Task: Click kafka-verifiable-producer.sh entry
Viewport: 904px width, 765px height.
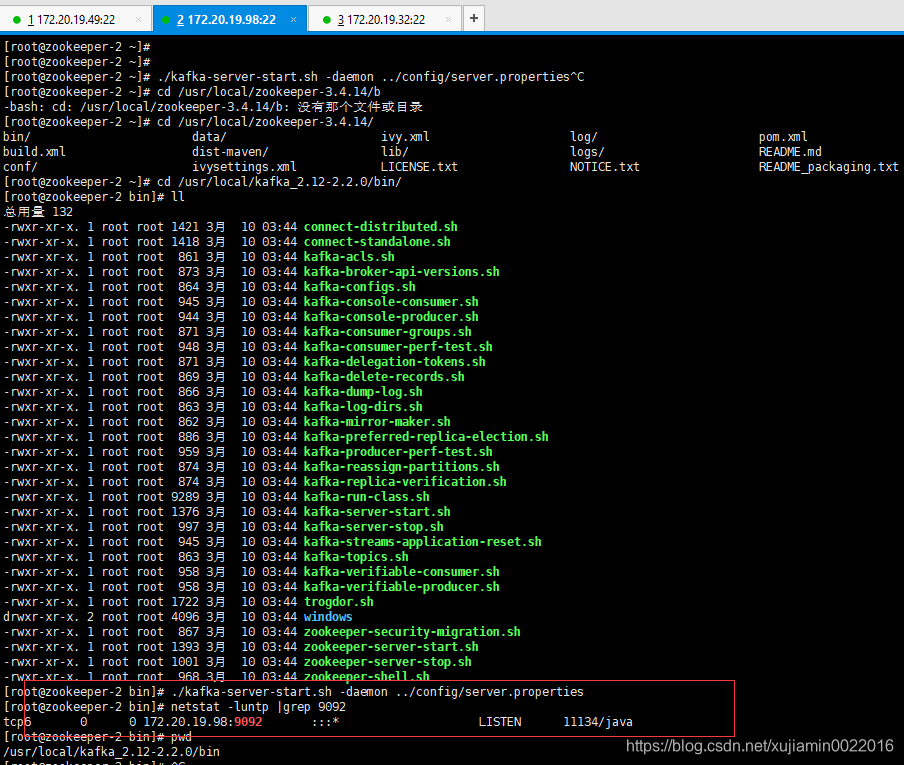Action: [x=402, y=586]
